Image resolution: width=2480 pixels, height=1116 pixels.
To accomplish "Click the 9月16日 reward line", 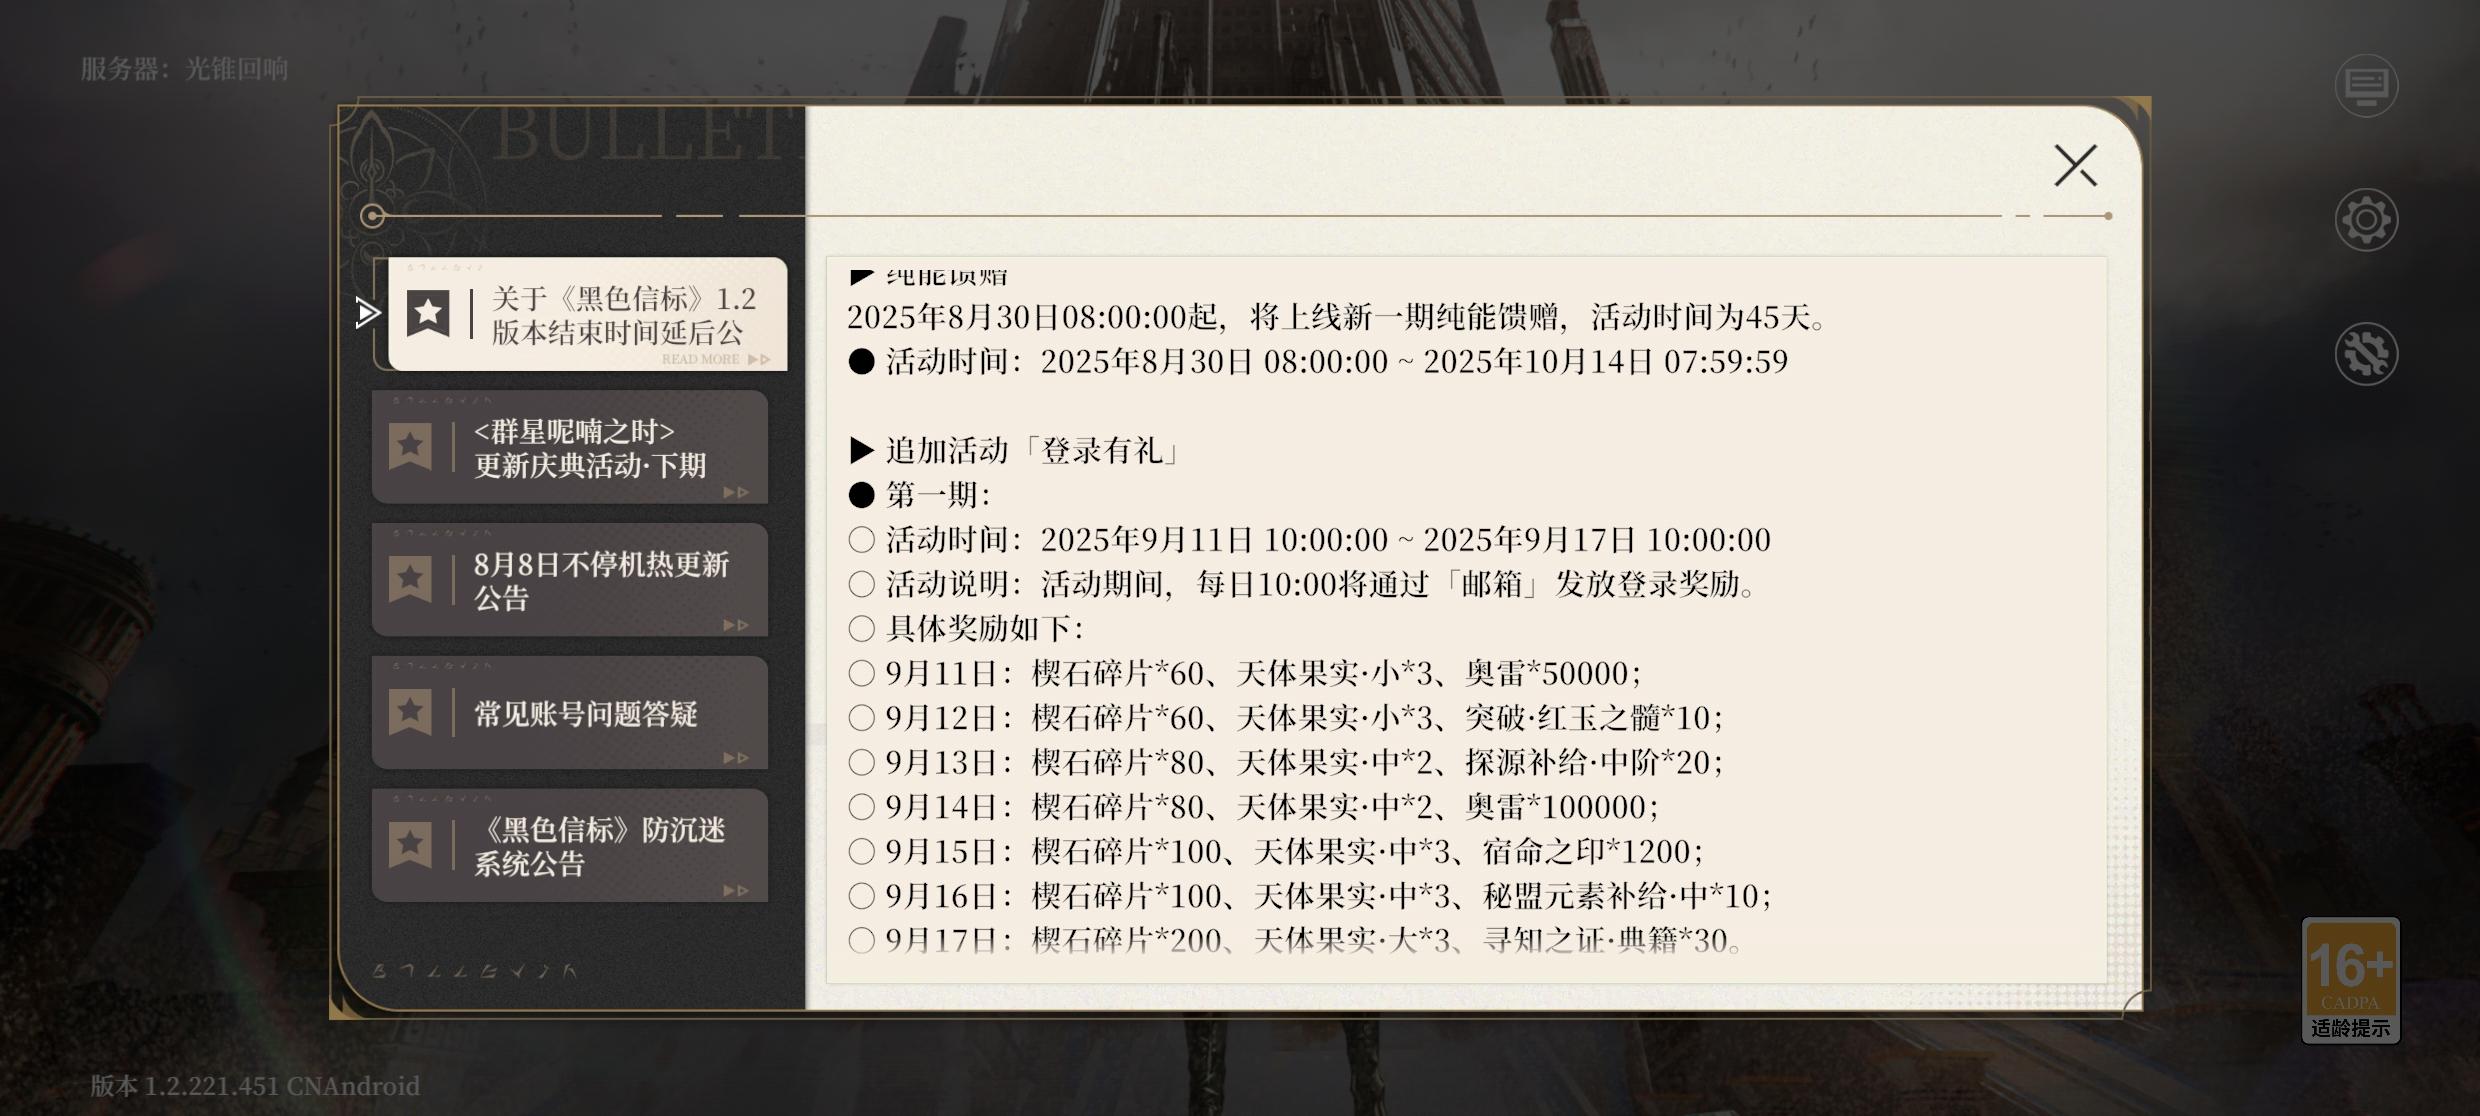I will point(1310,896).
